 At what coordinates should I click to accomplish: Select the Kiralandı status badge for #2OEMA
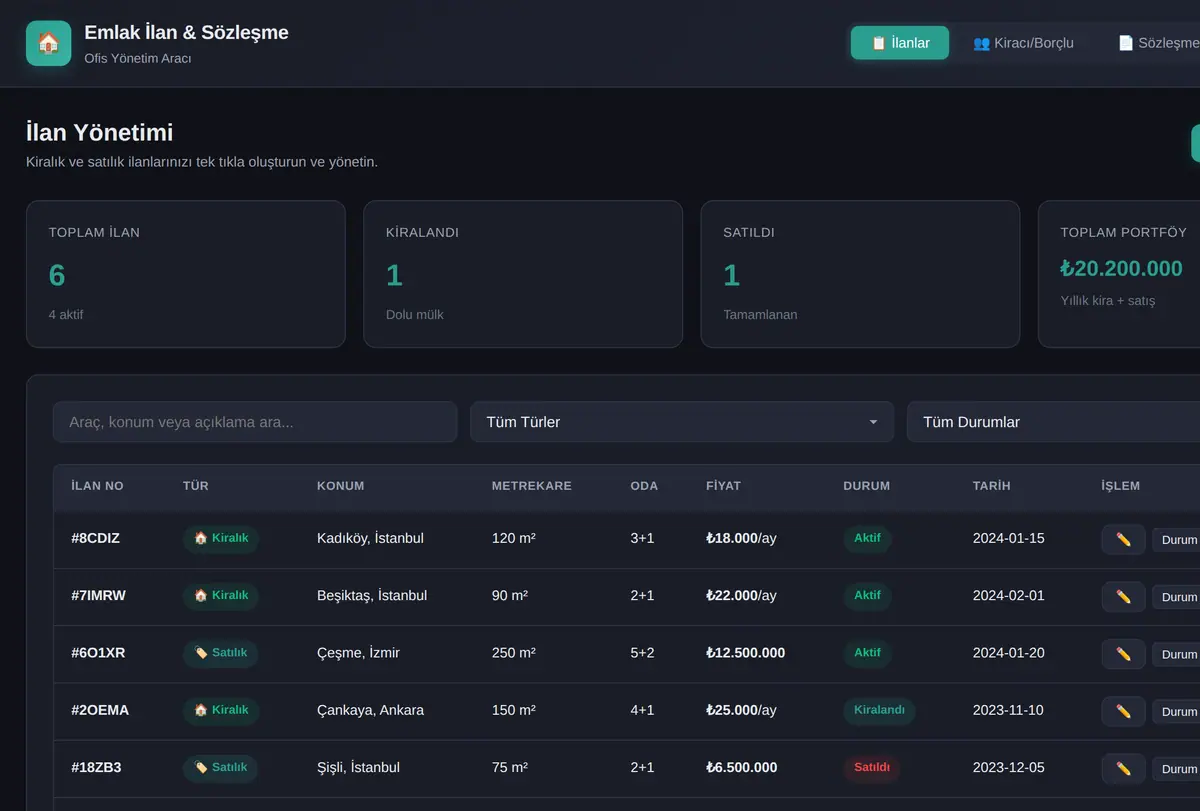879,711
